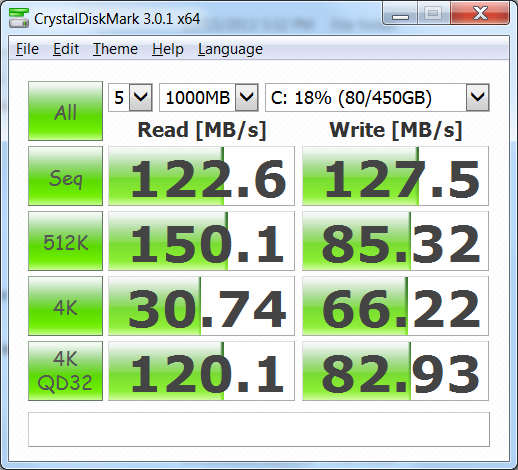
Task: Open the Edit menu
Action: [66, 49]
